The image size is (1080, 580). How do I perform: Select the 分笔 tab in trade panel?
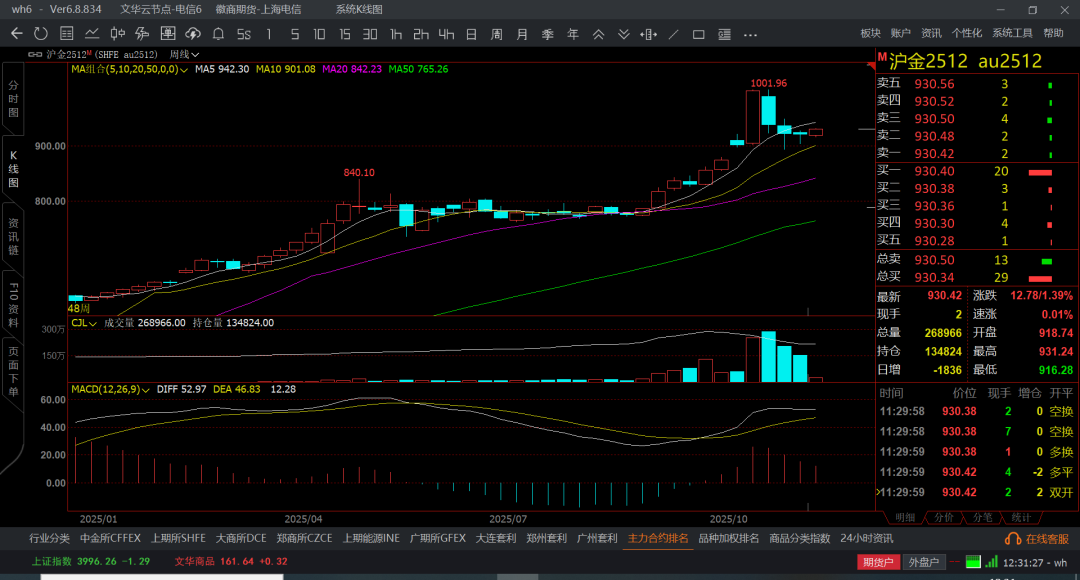(982, 517)
